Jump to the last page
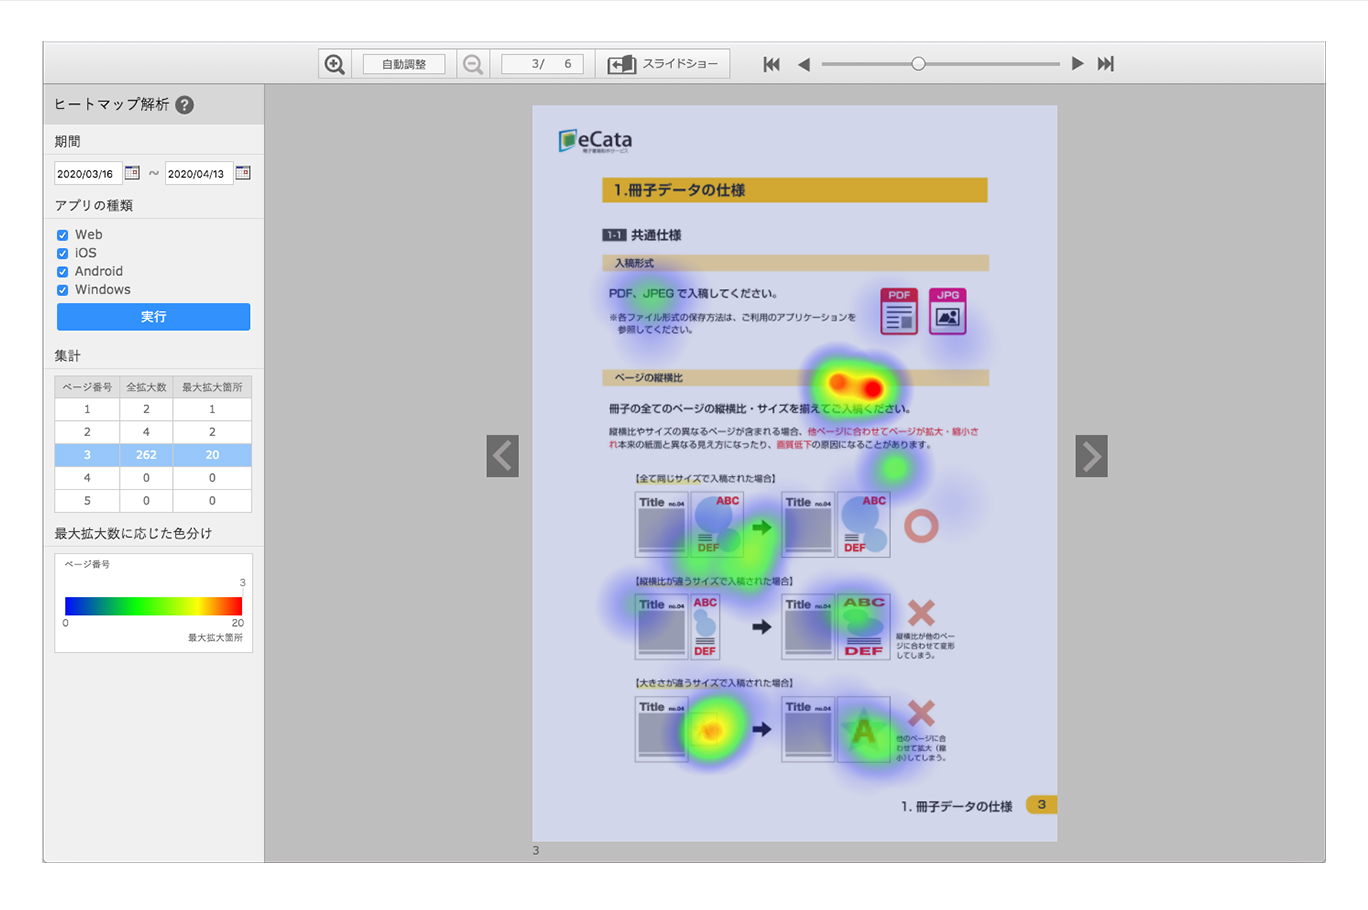 pyautogui.click(x=1105, y=64)
